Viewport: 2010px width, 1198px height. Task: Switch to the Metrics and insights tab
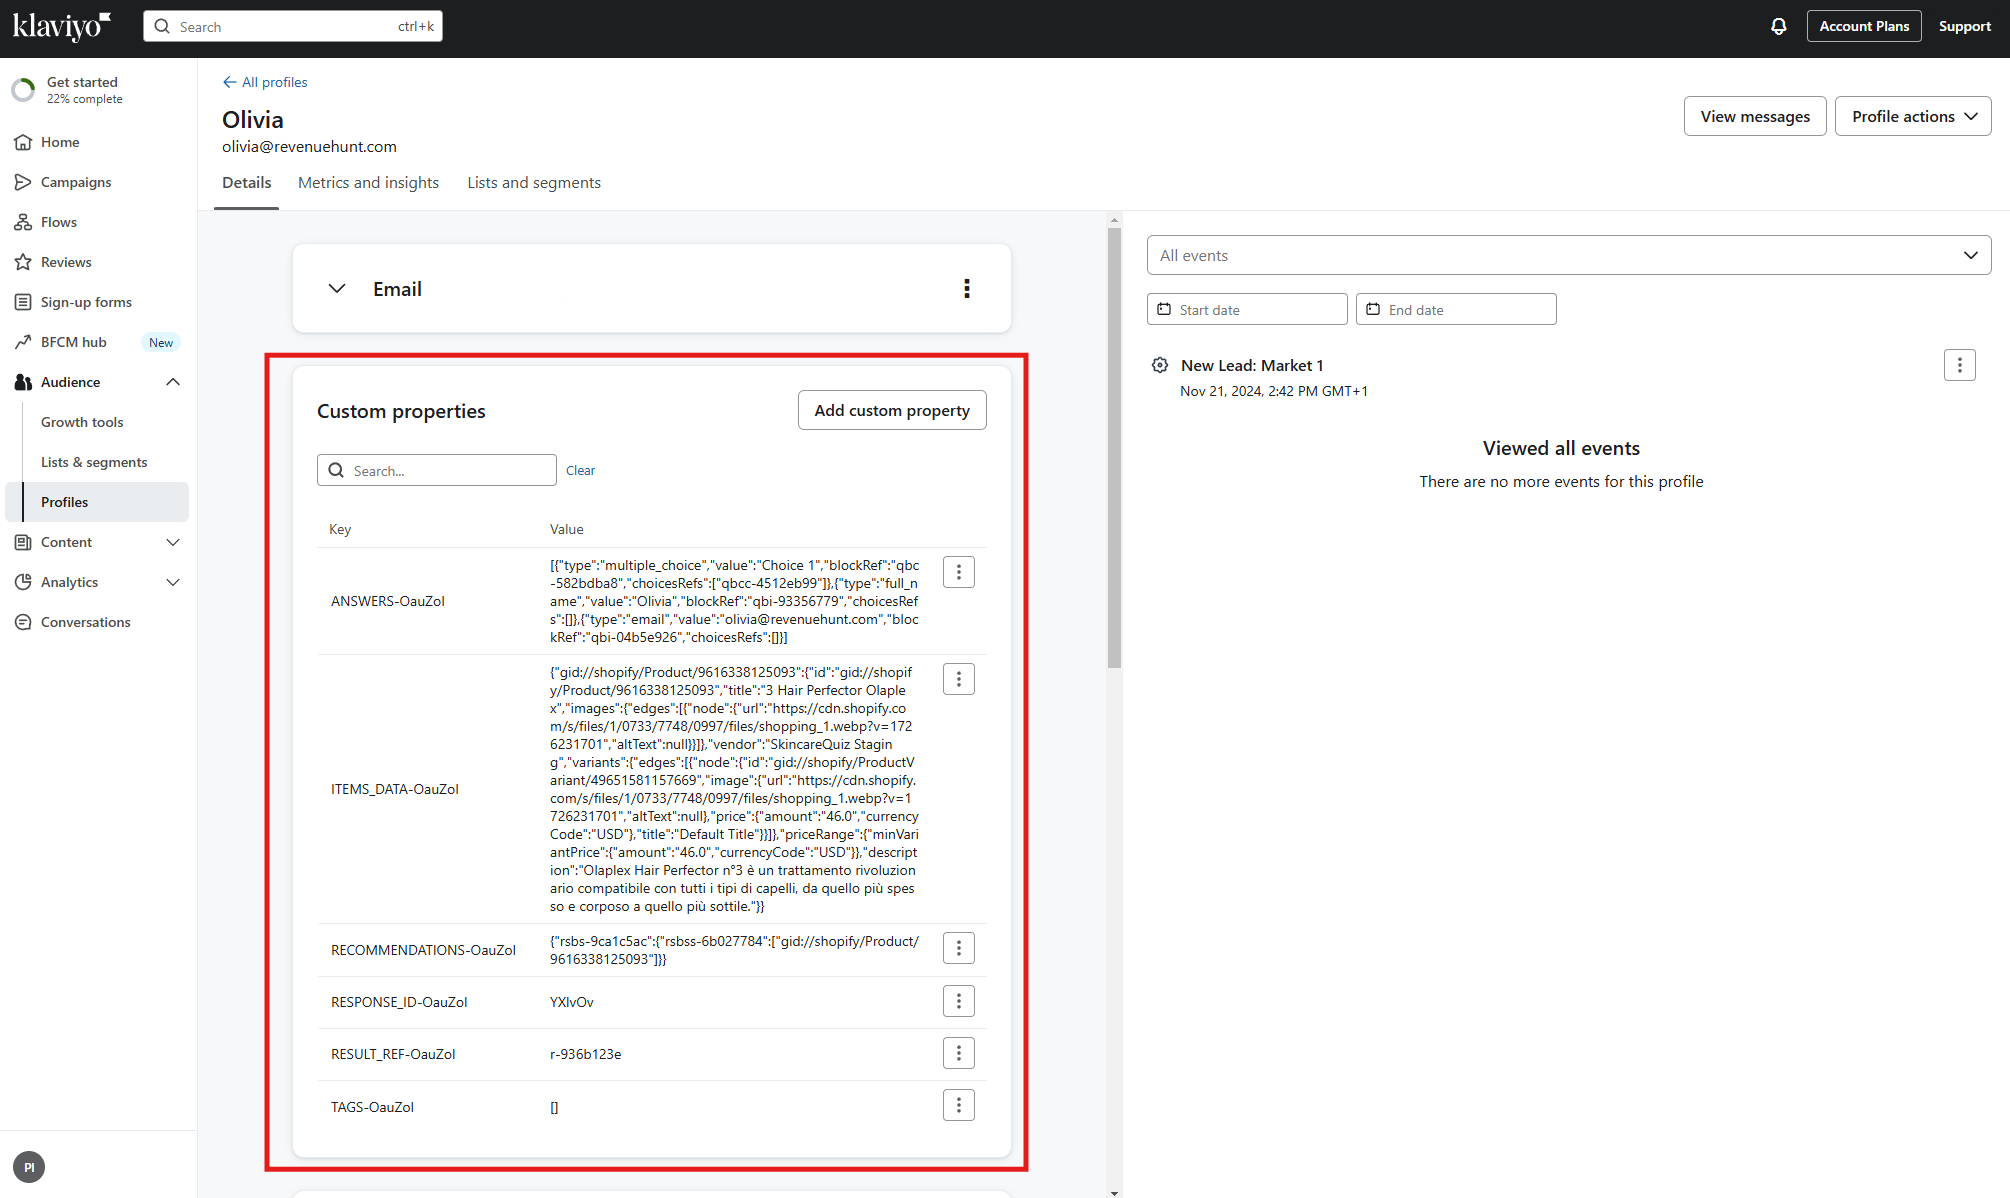tap(368, 181)
